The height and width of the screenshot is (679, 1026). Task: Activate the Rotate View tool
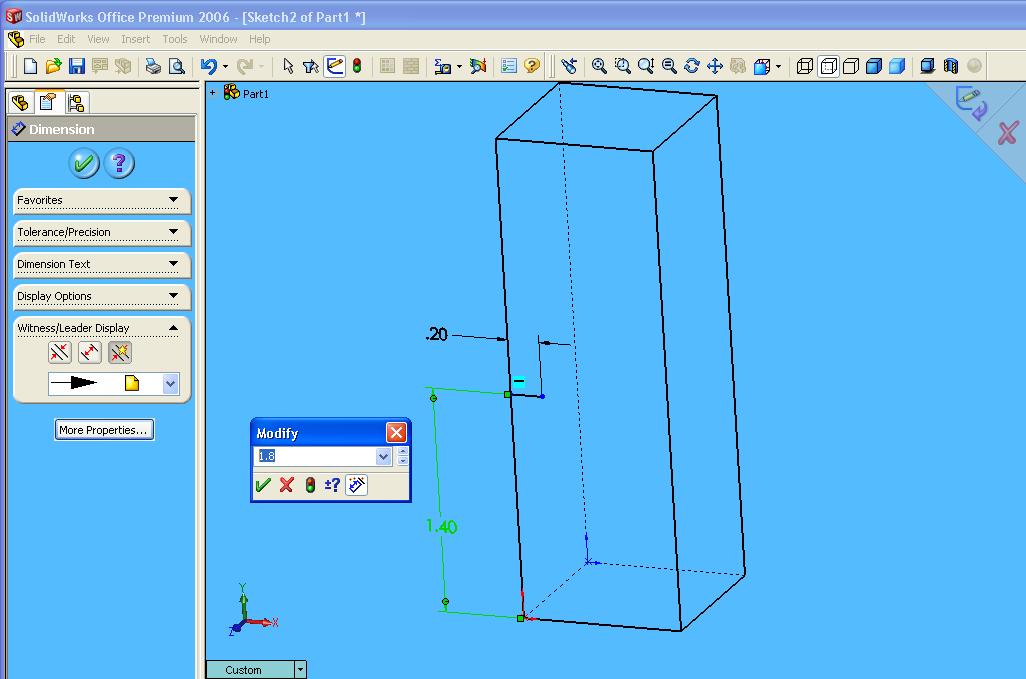[x=692, y=66]
